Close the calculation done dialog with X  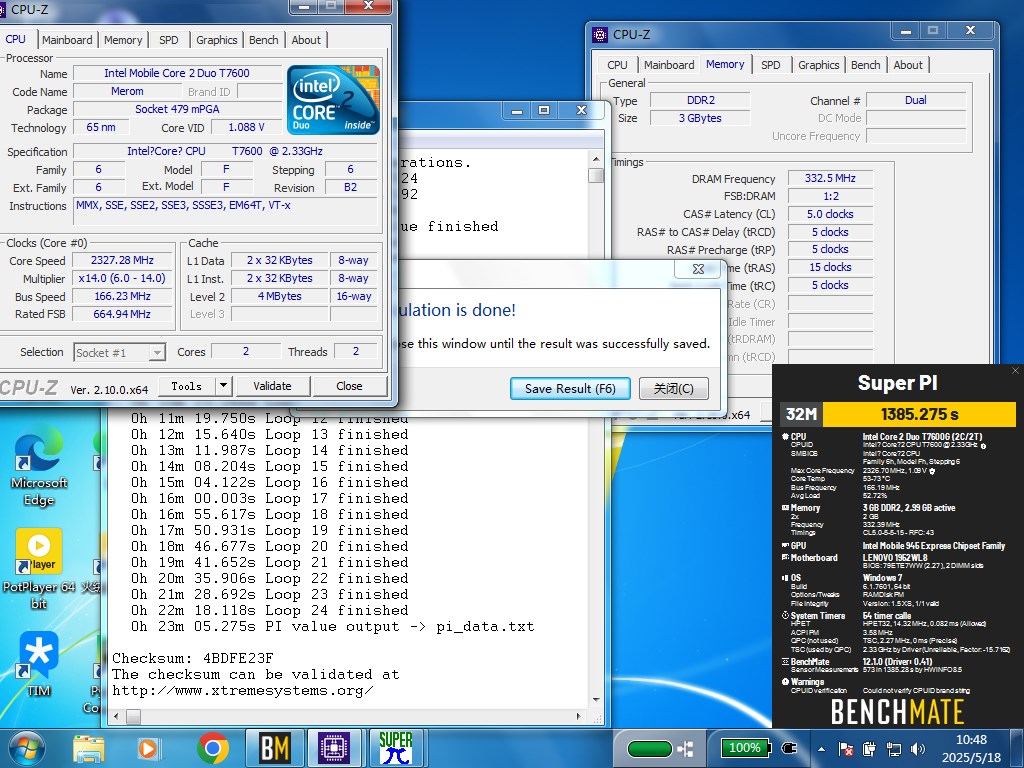click(x=698, y=268)
